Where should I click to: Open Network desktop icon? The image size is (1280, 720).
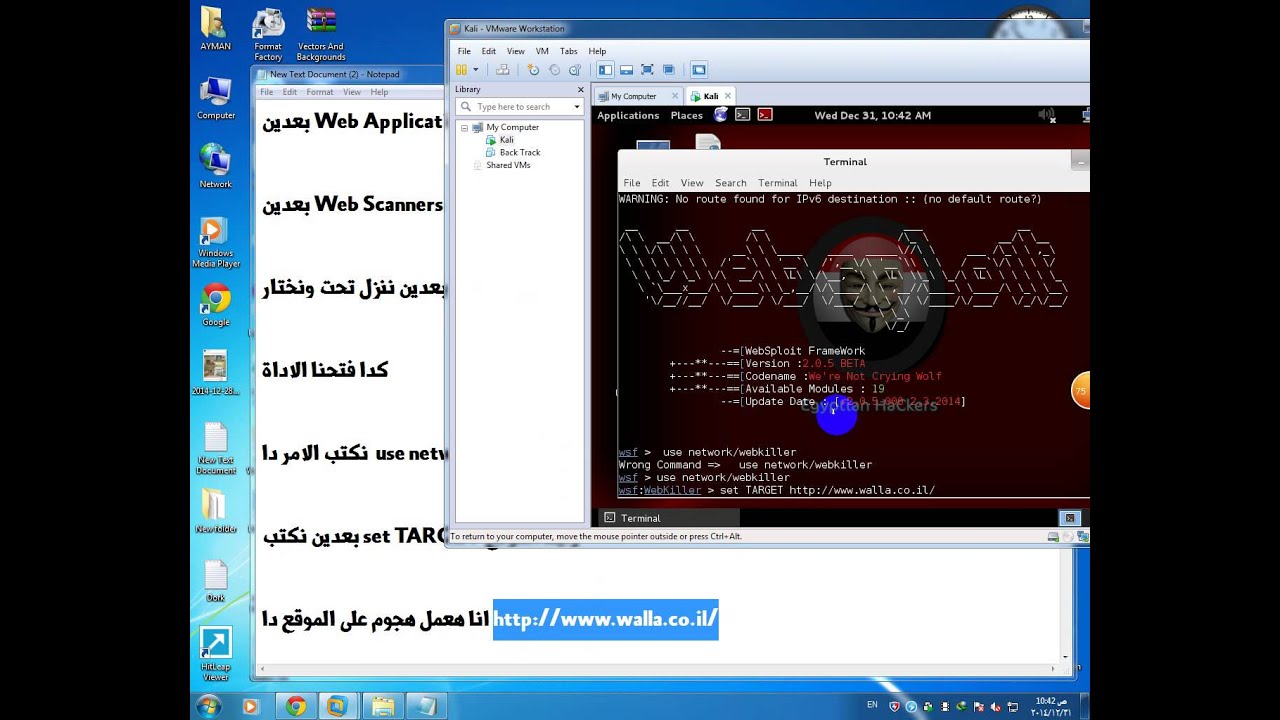(216, 167)
